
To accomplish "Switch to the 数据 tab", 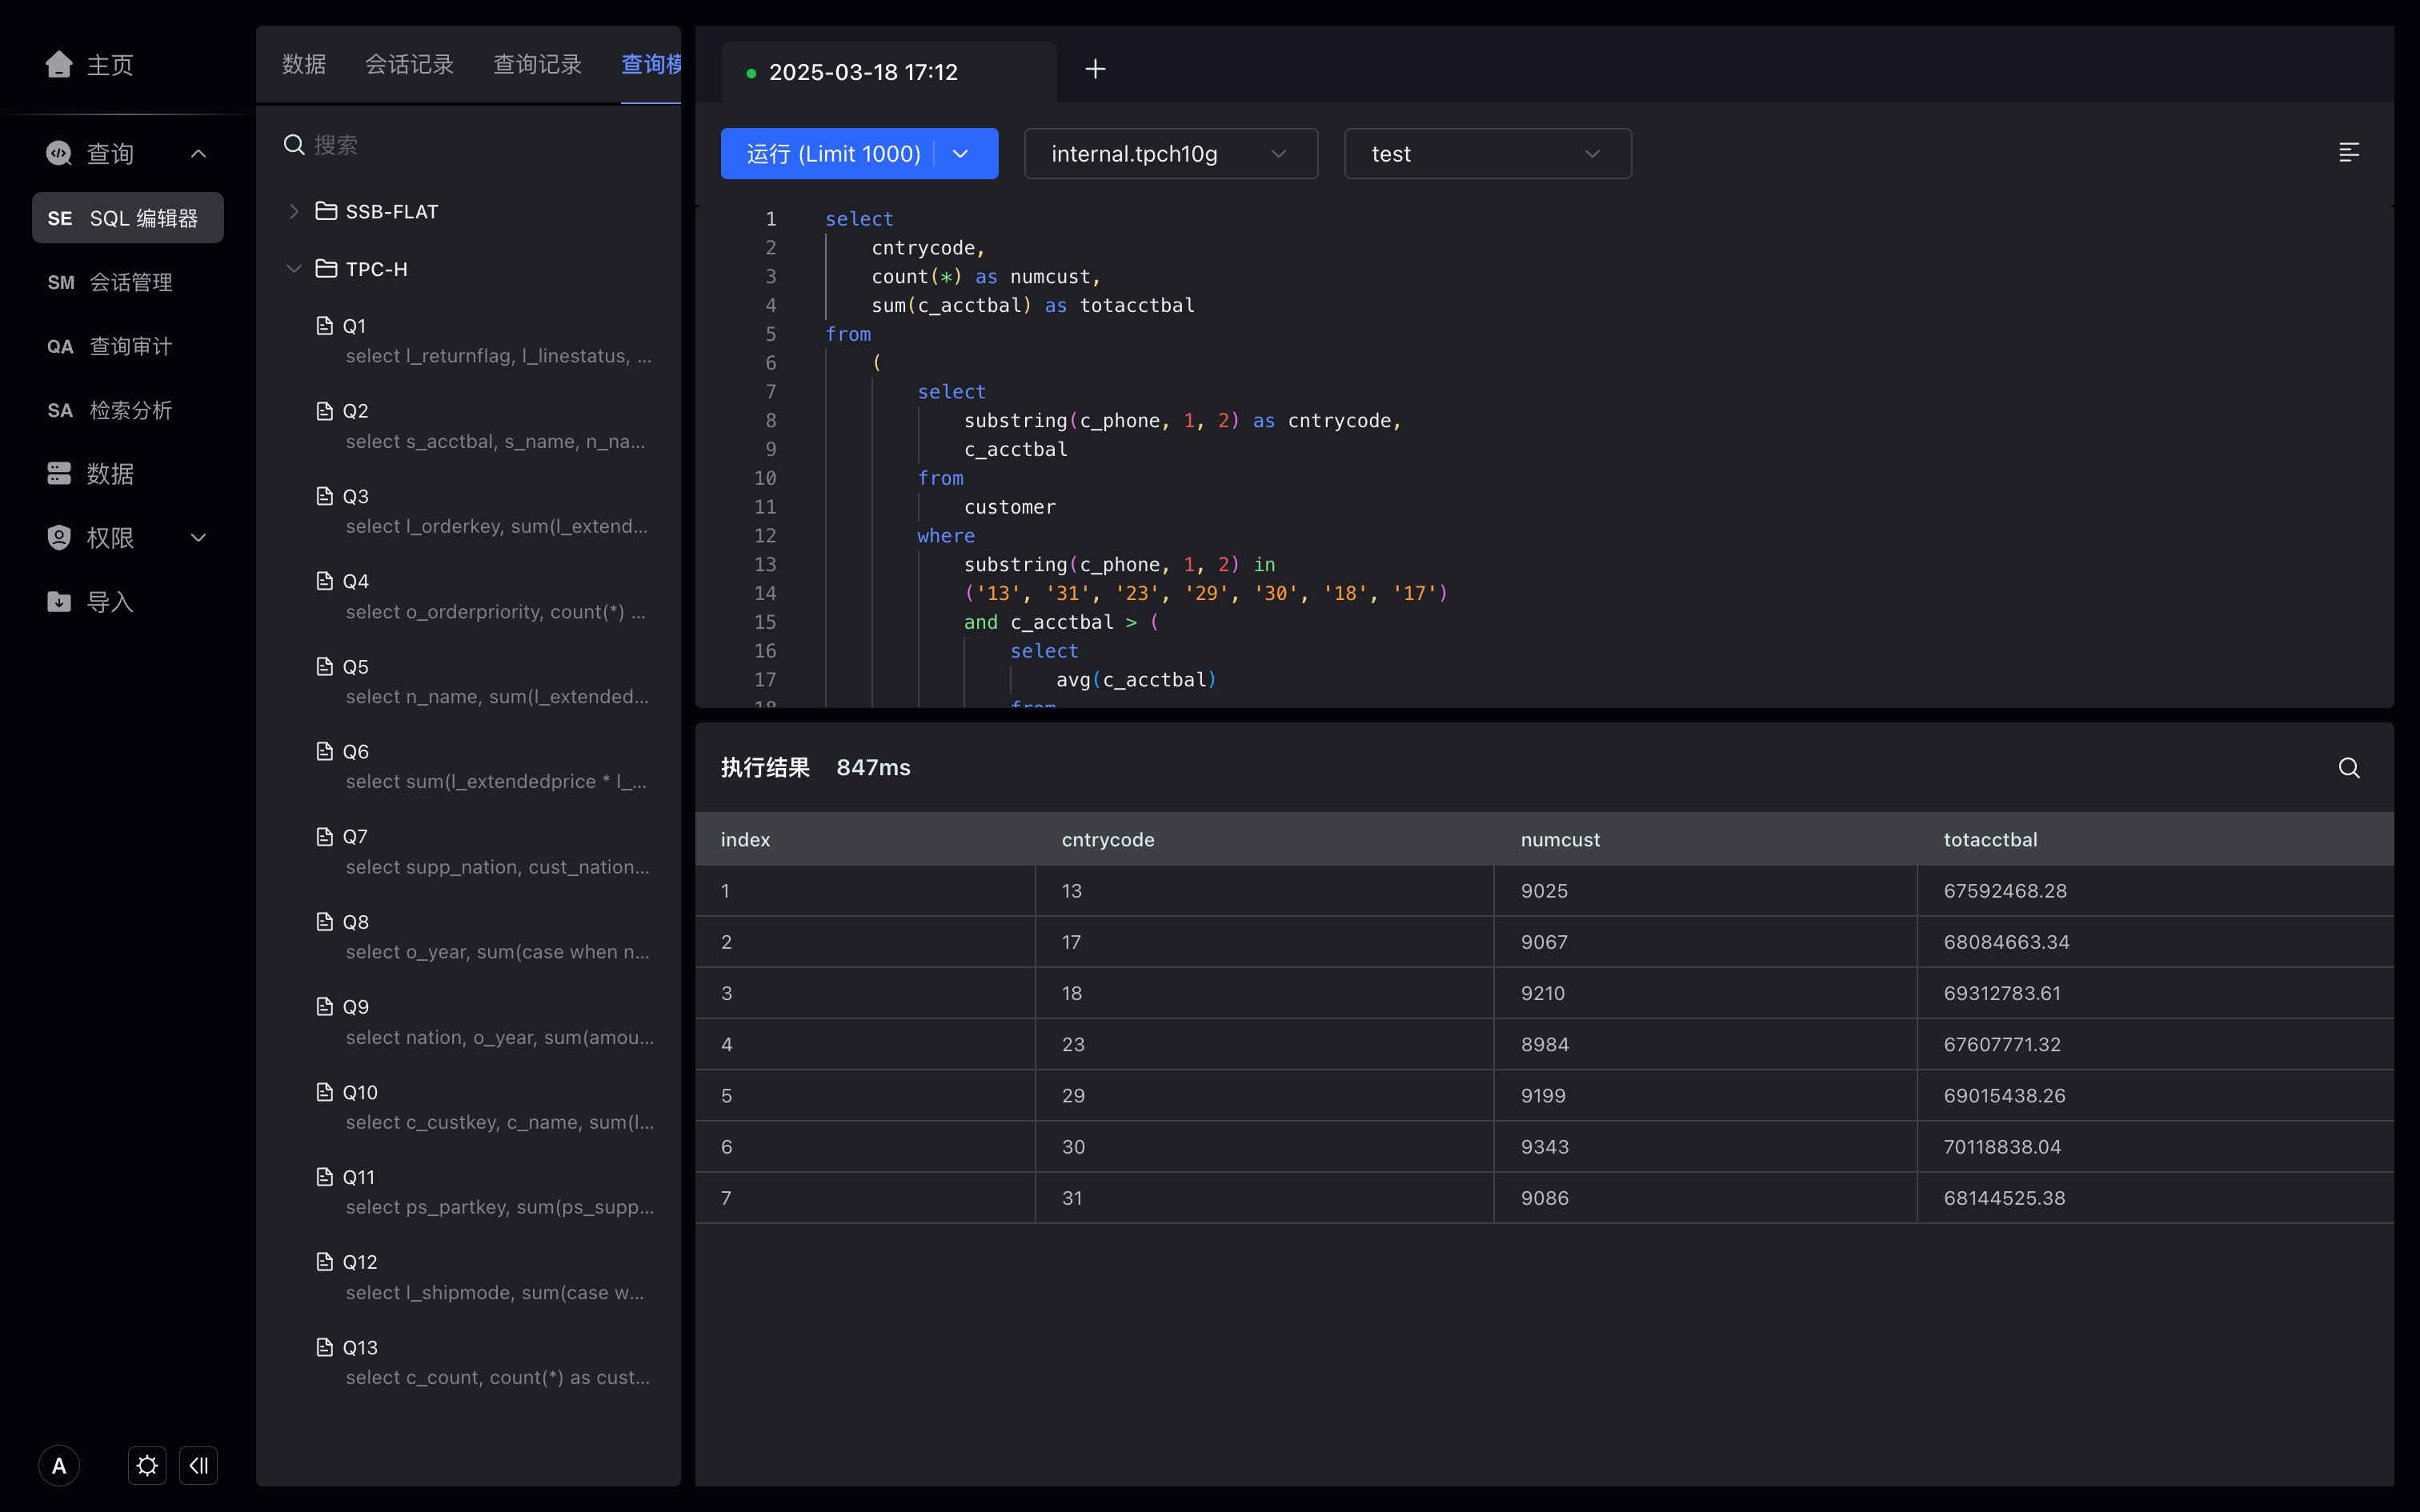I will 304,65.
